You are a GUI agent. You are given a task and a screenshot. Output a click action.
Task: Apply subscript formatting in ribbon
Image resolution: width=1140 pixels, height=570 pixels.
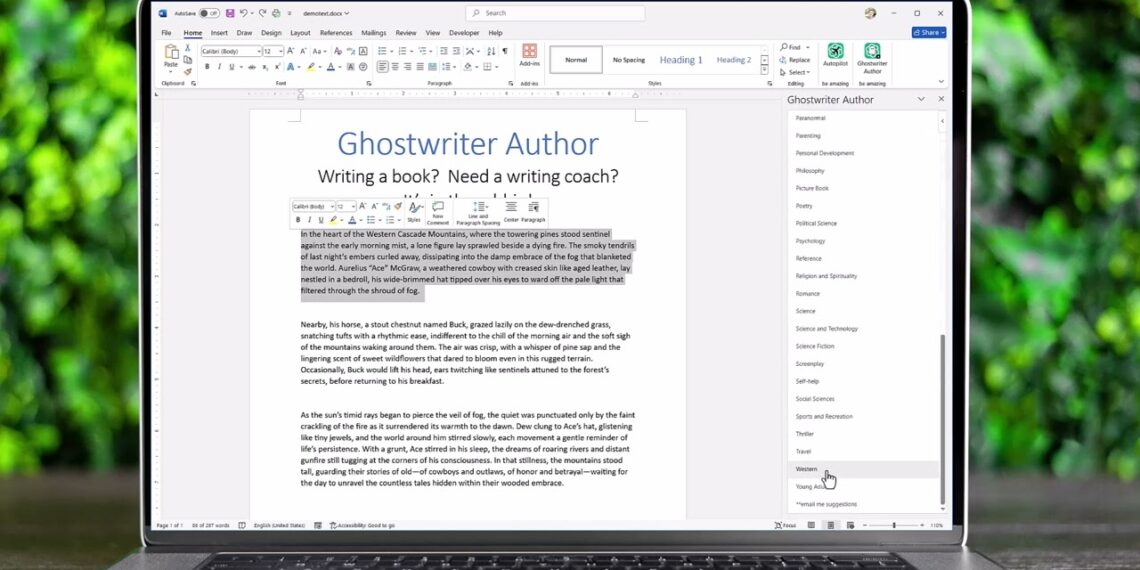tap(265, 67)
